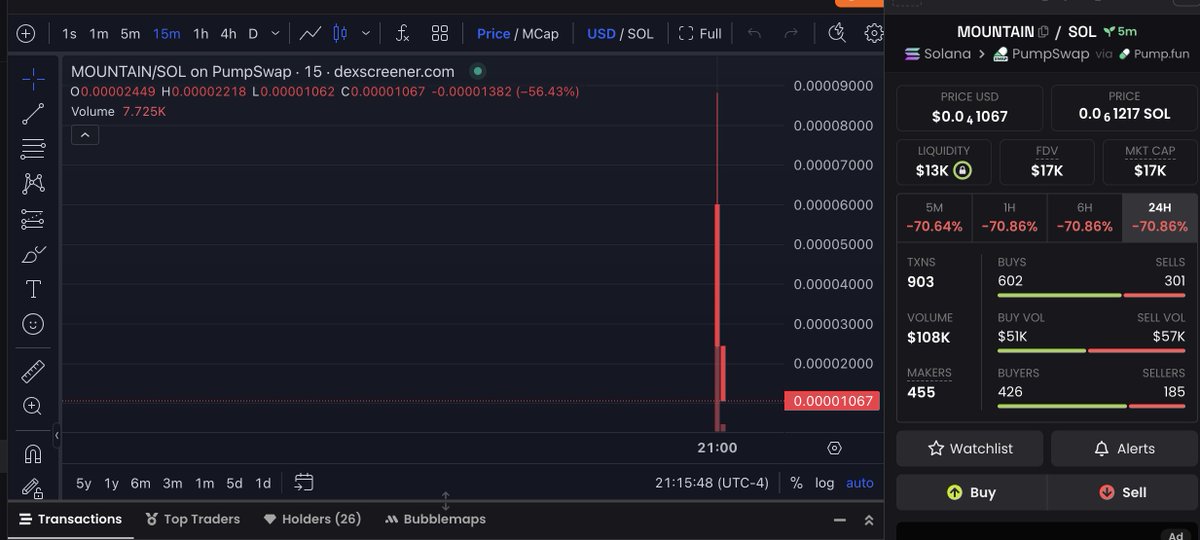Set chart range to 6m

pyautogui.click(x=140, y=483)
